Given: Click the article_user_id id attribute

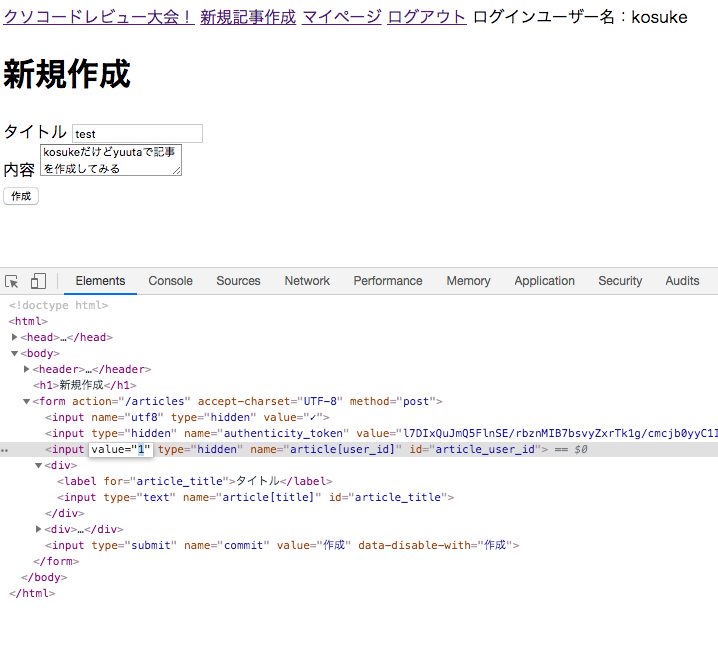Looking at the screenshot, I should 475,450.
